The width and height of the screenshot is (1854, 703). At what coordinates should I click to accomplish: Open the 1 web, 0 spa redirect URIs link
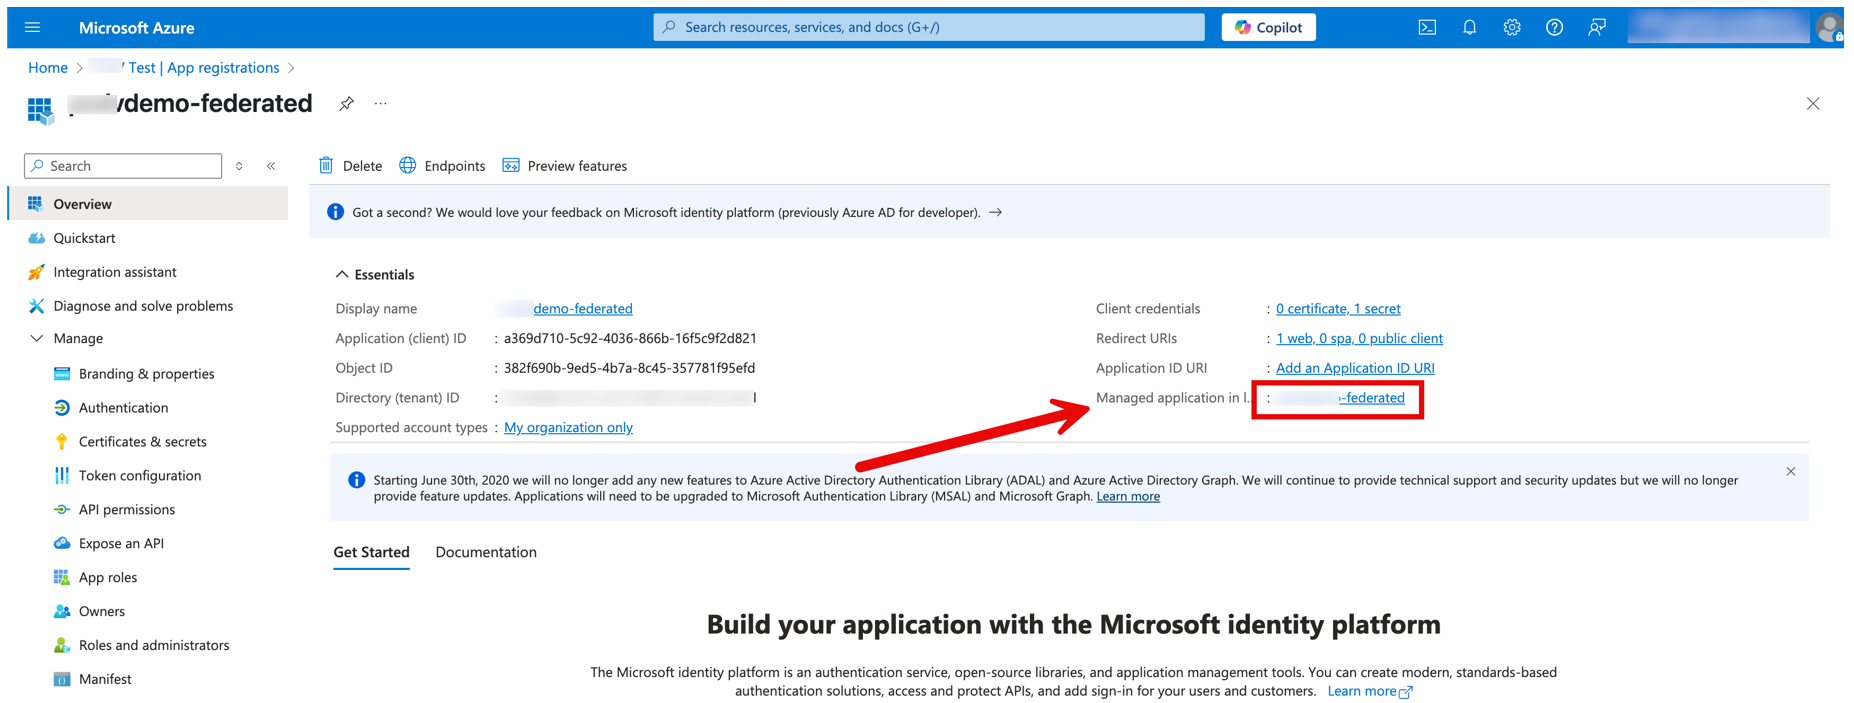tap(1359, 339)
